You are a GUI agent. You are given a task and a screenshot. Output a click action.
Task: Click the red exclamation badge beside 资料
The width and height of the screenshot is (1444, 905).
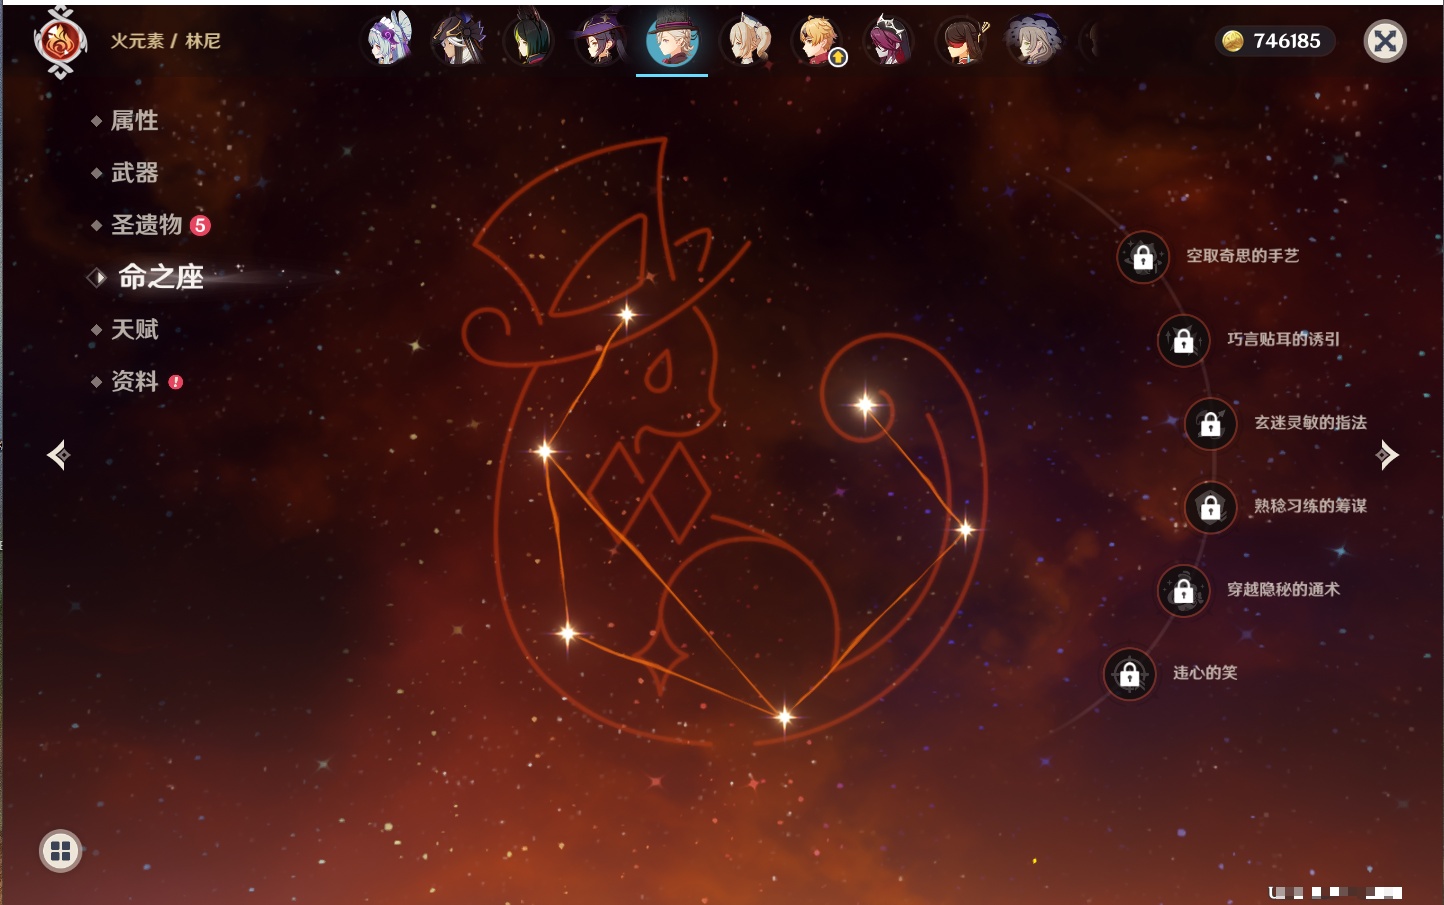176,382
